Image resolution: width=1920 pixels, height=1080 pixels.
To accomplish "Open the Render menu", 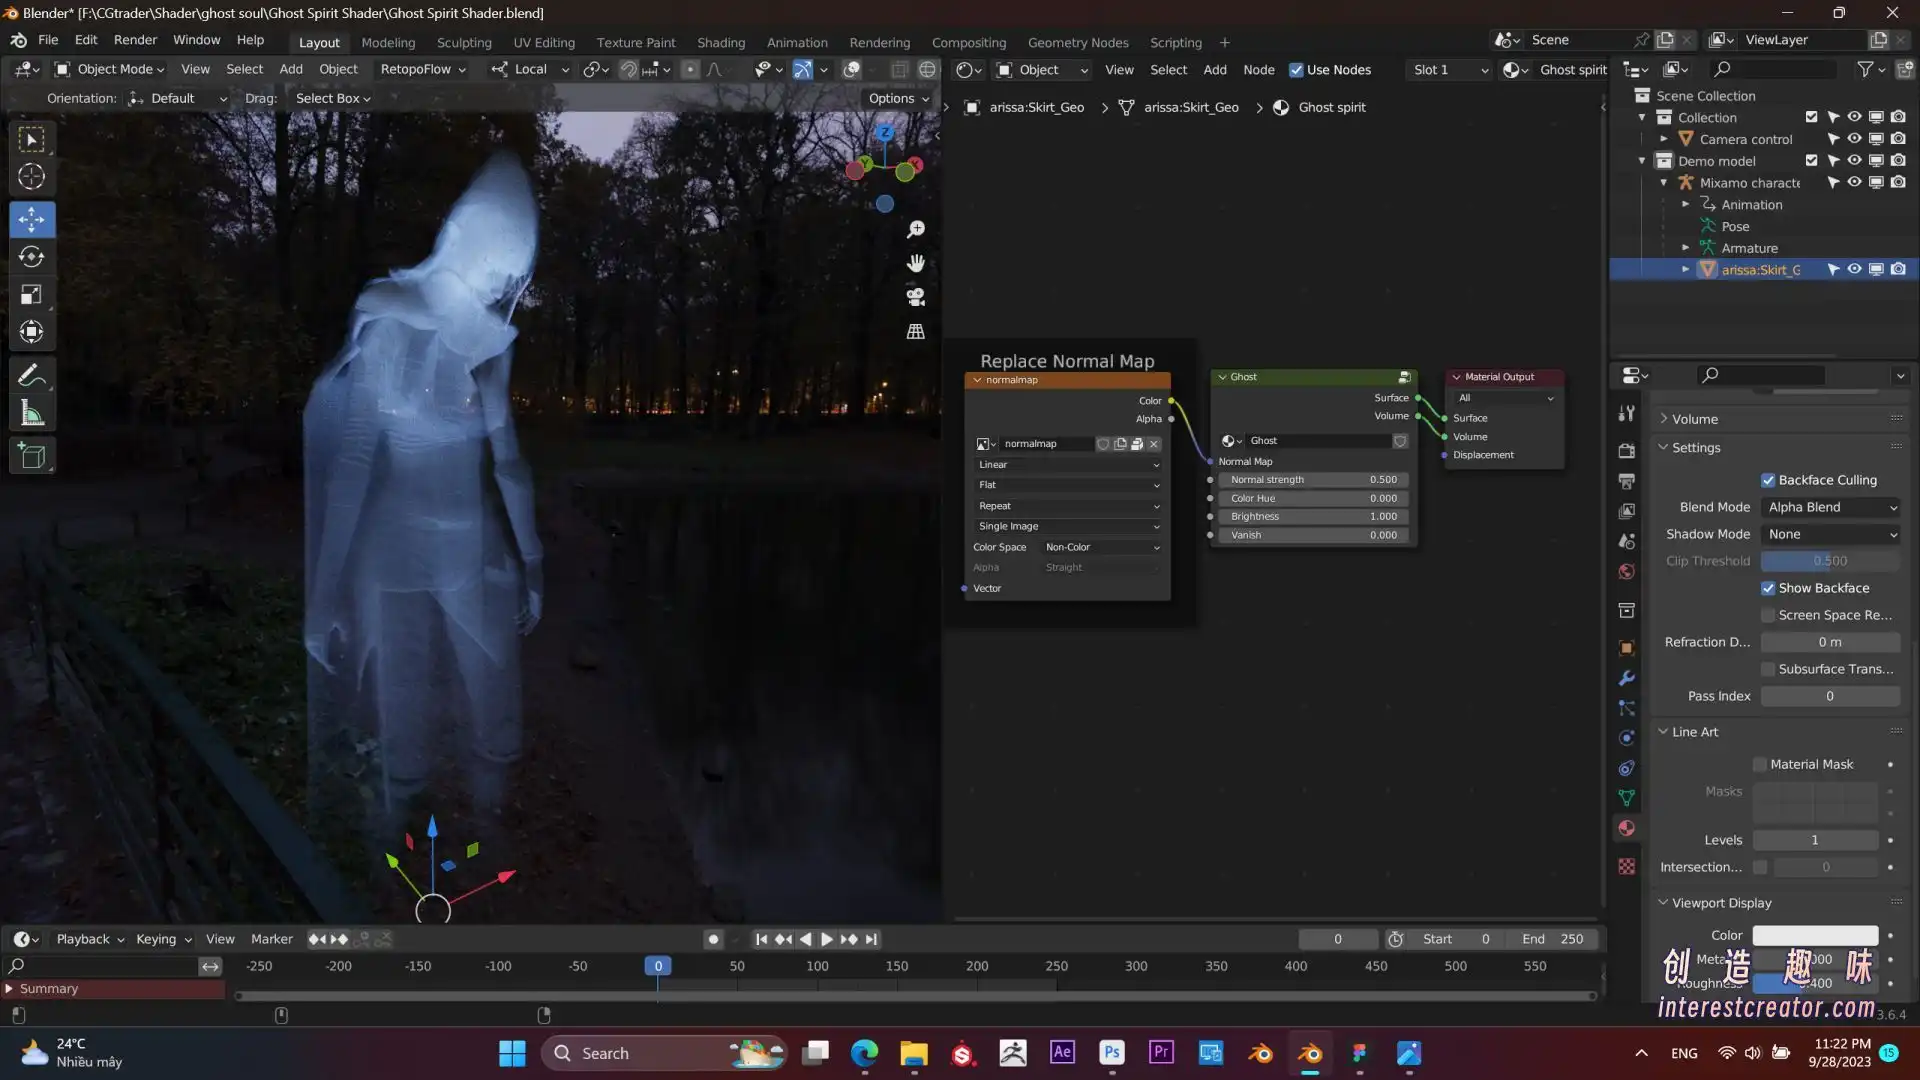I will coord(135,40).
